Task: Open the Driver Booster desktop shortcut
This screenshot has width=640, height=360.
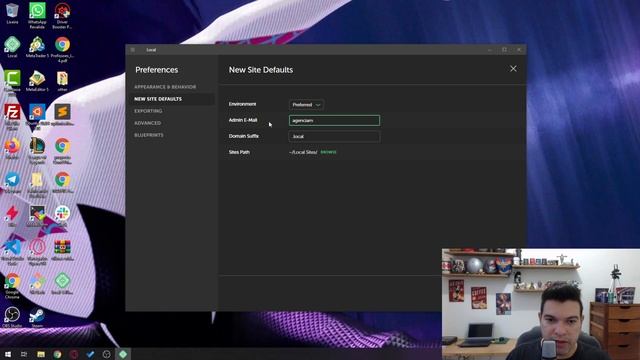Action: [x=62, y=15]
